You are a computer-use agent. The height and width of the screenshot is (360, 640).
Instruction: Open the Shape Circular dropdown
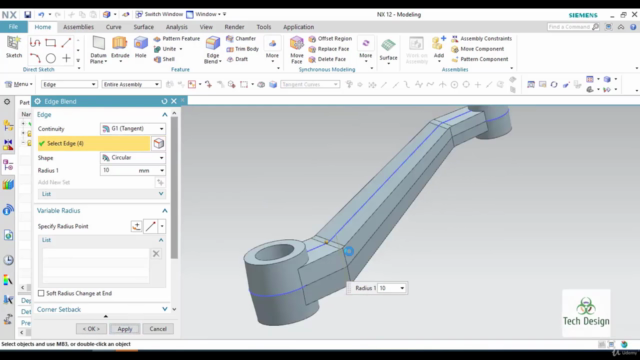(133, 158)
